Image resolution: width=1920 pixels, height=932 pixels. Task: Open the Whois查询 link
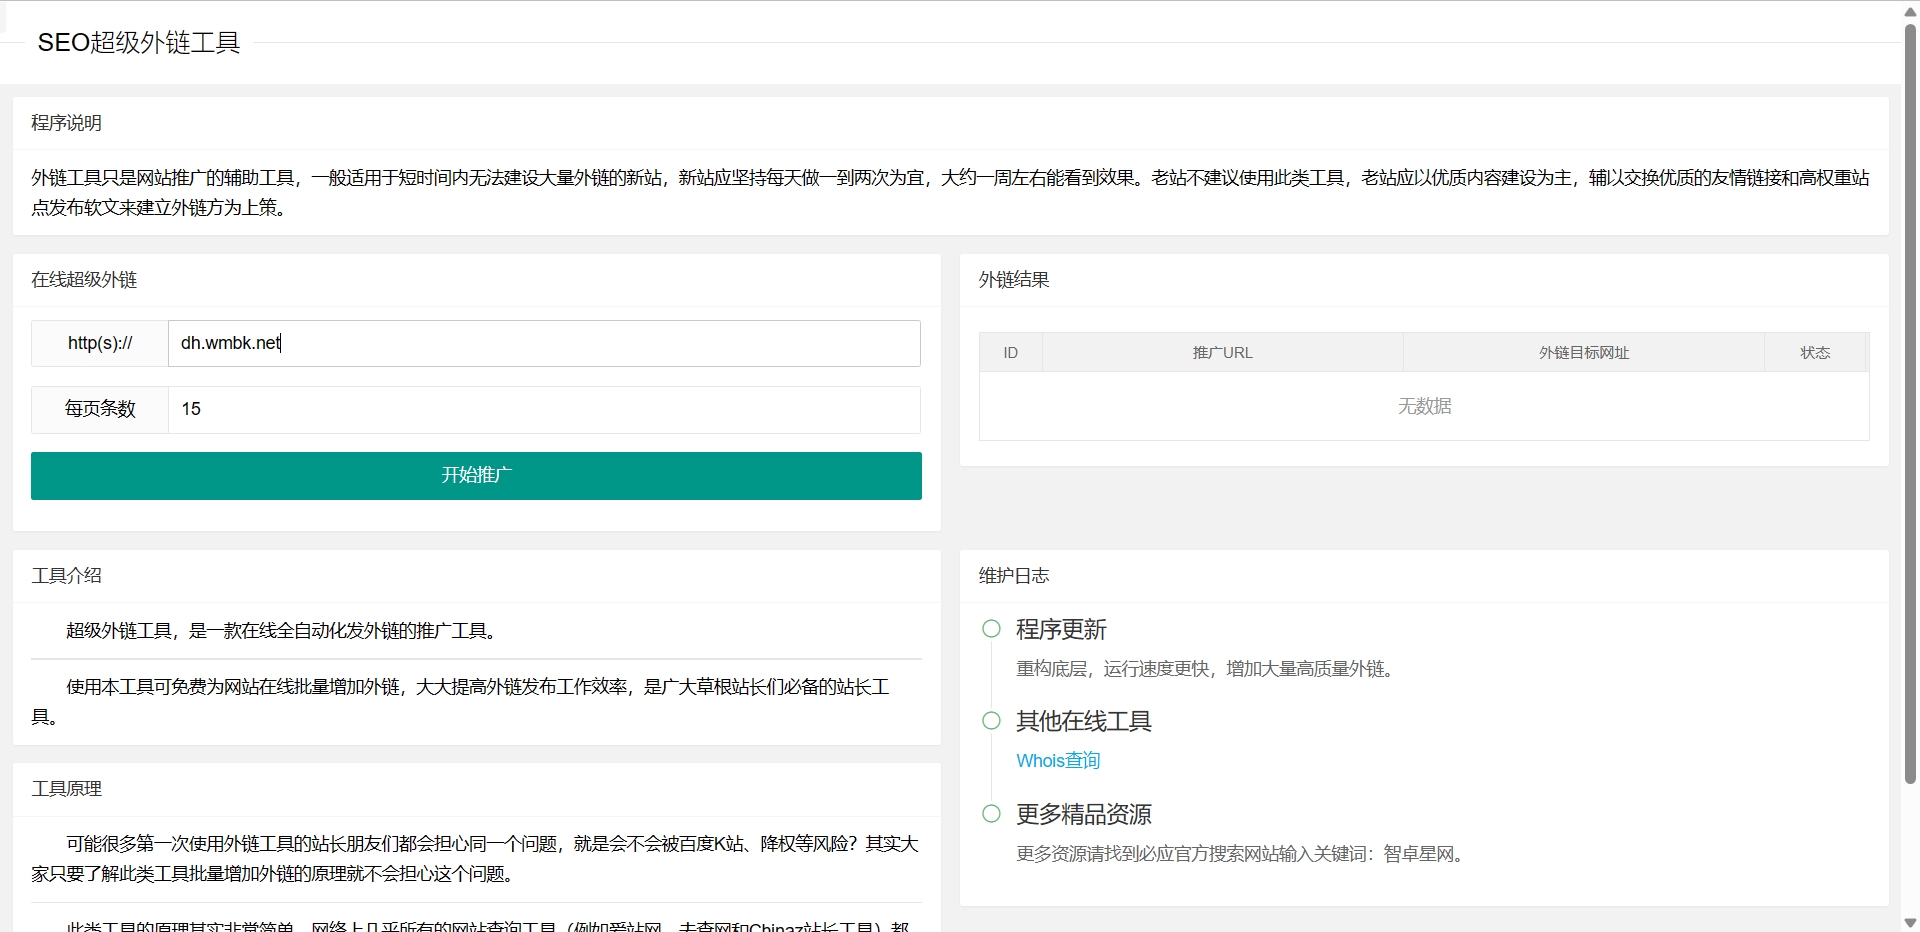click(1058, 761)
